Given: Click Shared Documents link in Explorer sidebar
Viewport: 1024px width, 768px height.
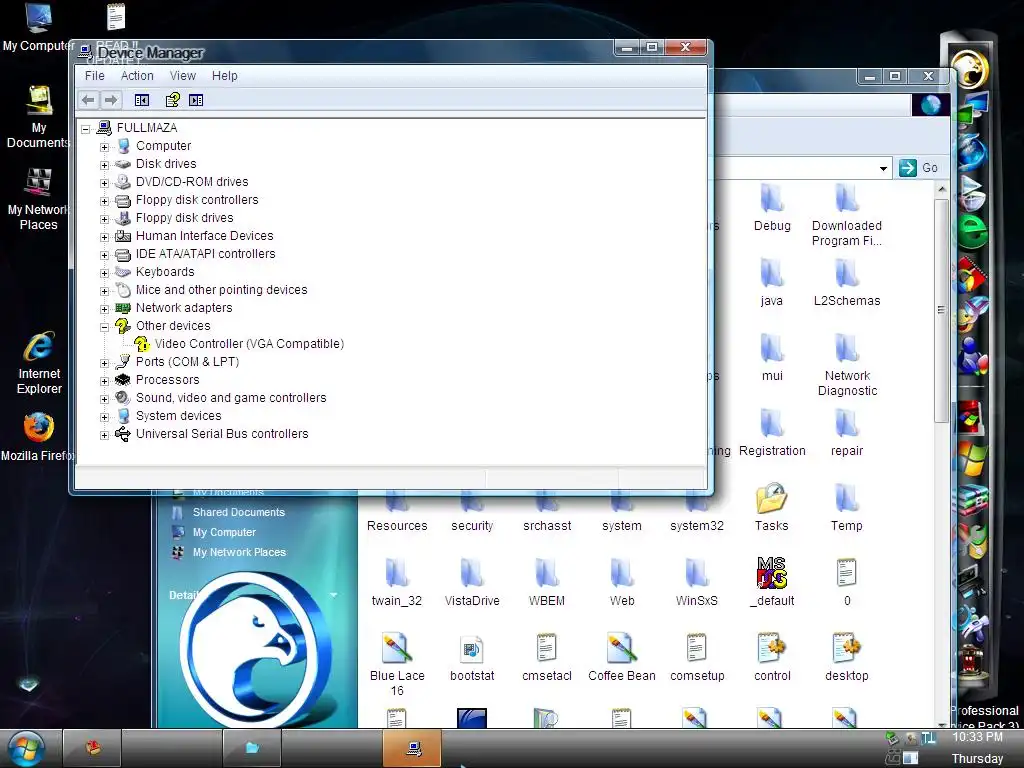Looking at the screenshot, I should [x=238, y=513].
